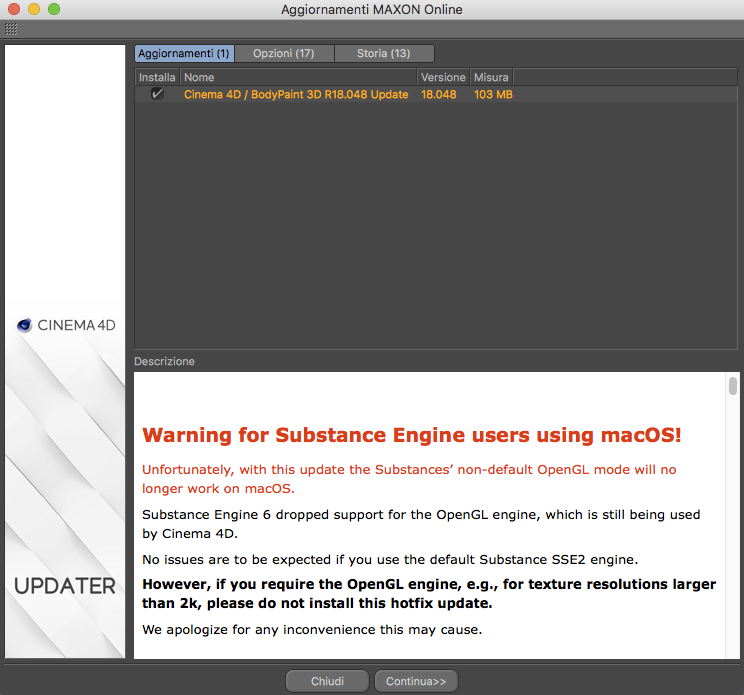Click the version value 18.048
The height and width of the screenshot is (695, 744).
[439, 94]
